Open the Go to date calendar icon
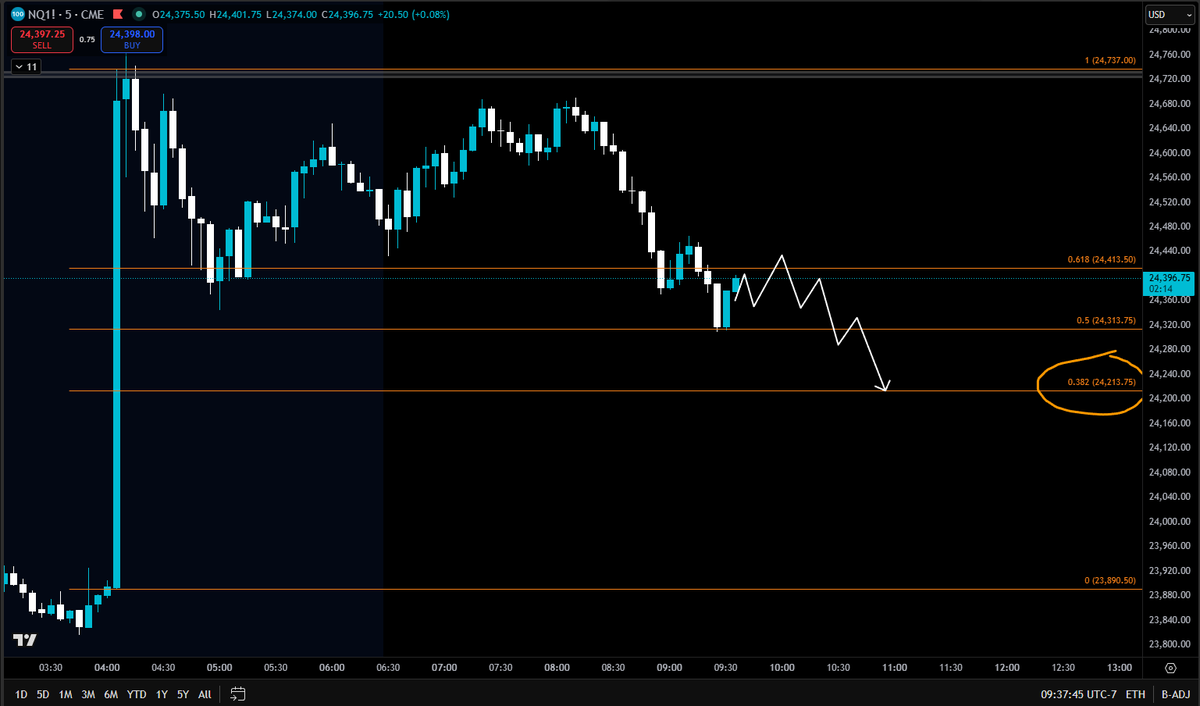The width and height of the screenshot is (1200, 706). (238, 693)
